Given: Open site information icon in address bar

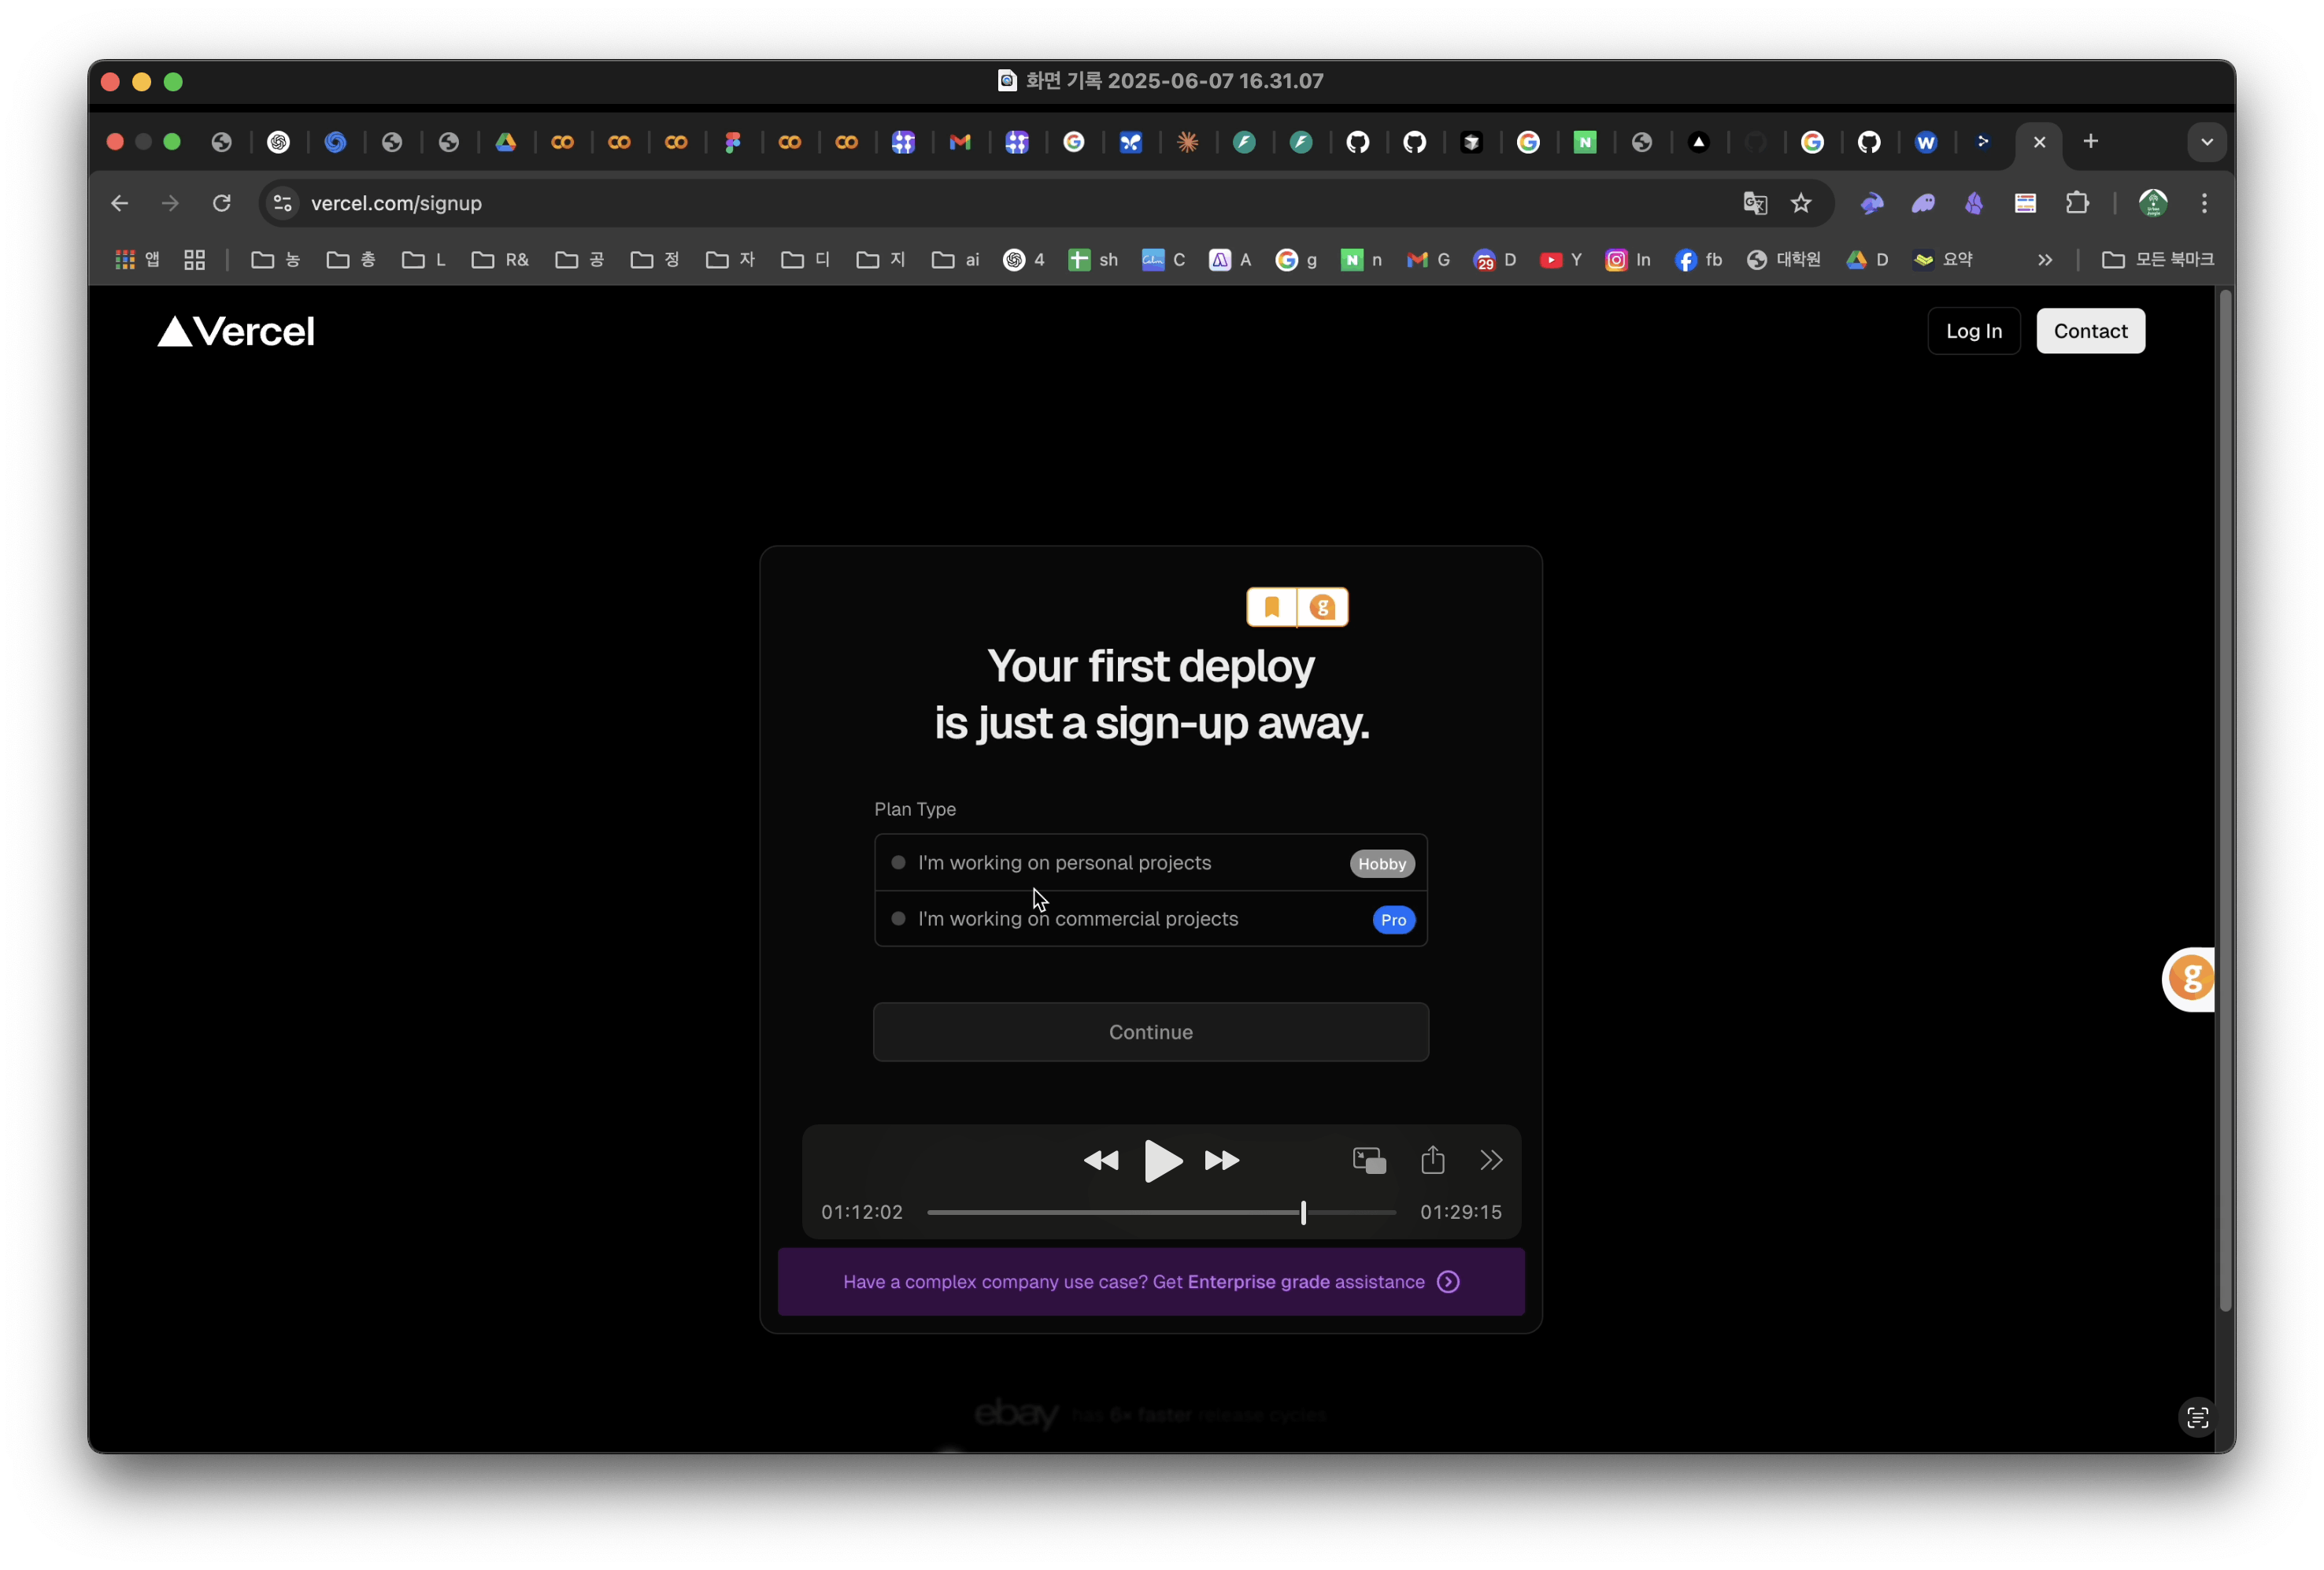Looking at the screenshot, I should click(283, 203).
